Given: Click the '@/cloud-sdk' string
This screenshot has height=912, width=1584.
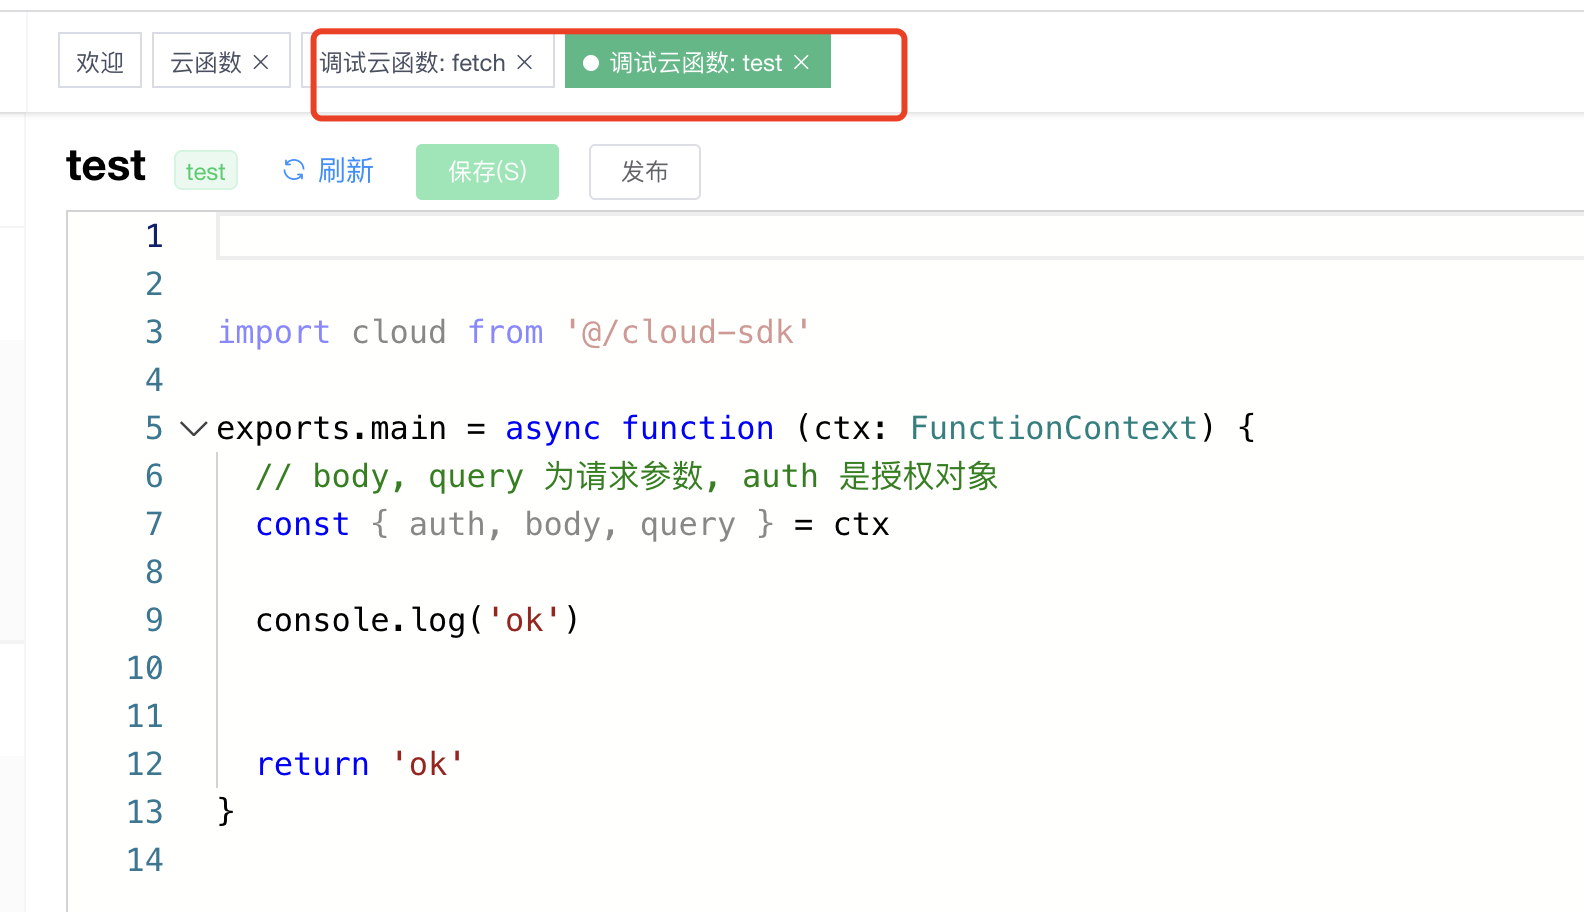Looking at the screenshot, I should [x=688, y=332].
